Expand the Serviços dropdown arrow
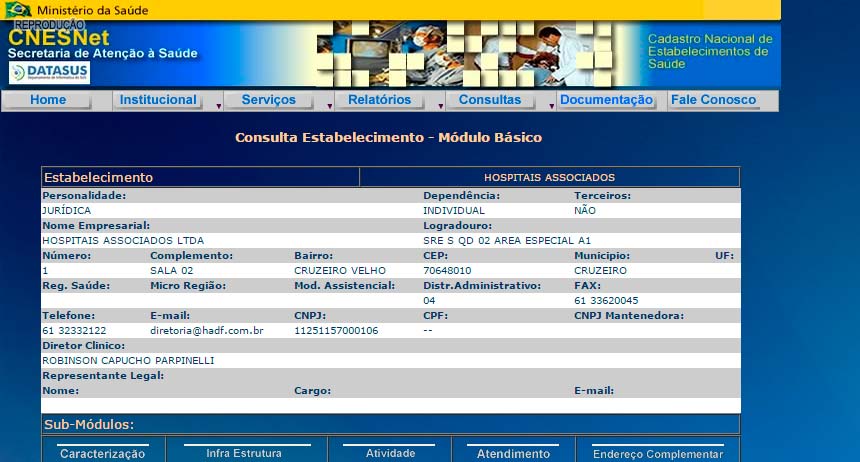 [329, 104]
